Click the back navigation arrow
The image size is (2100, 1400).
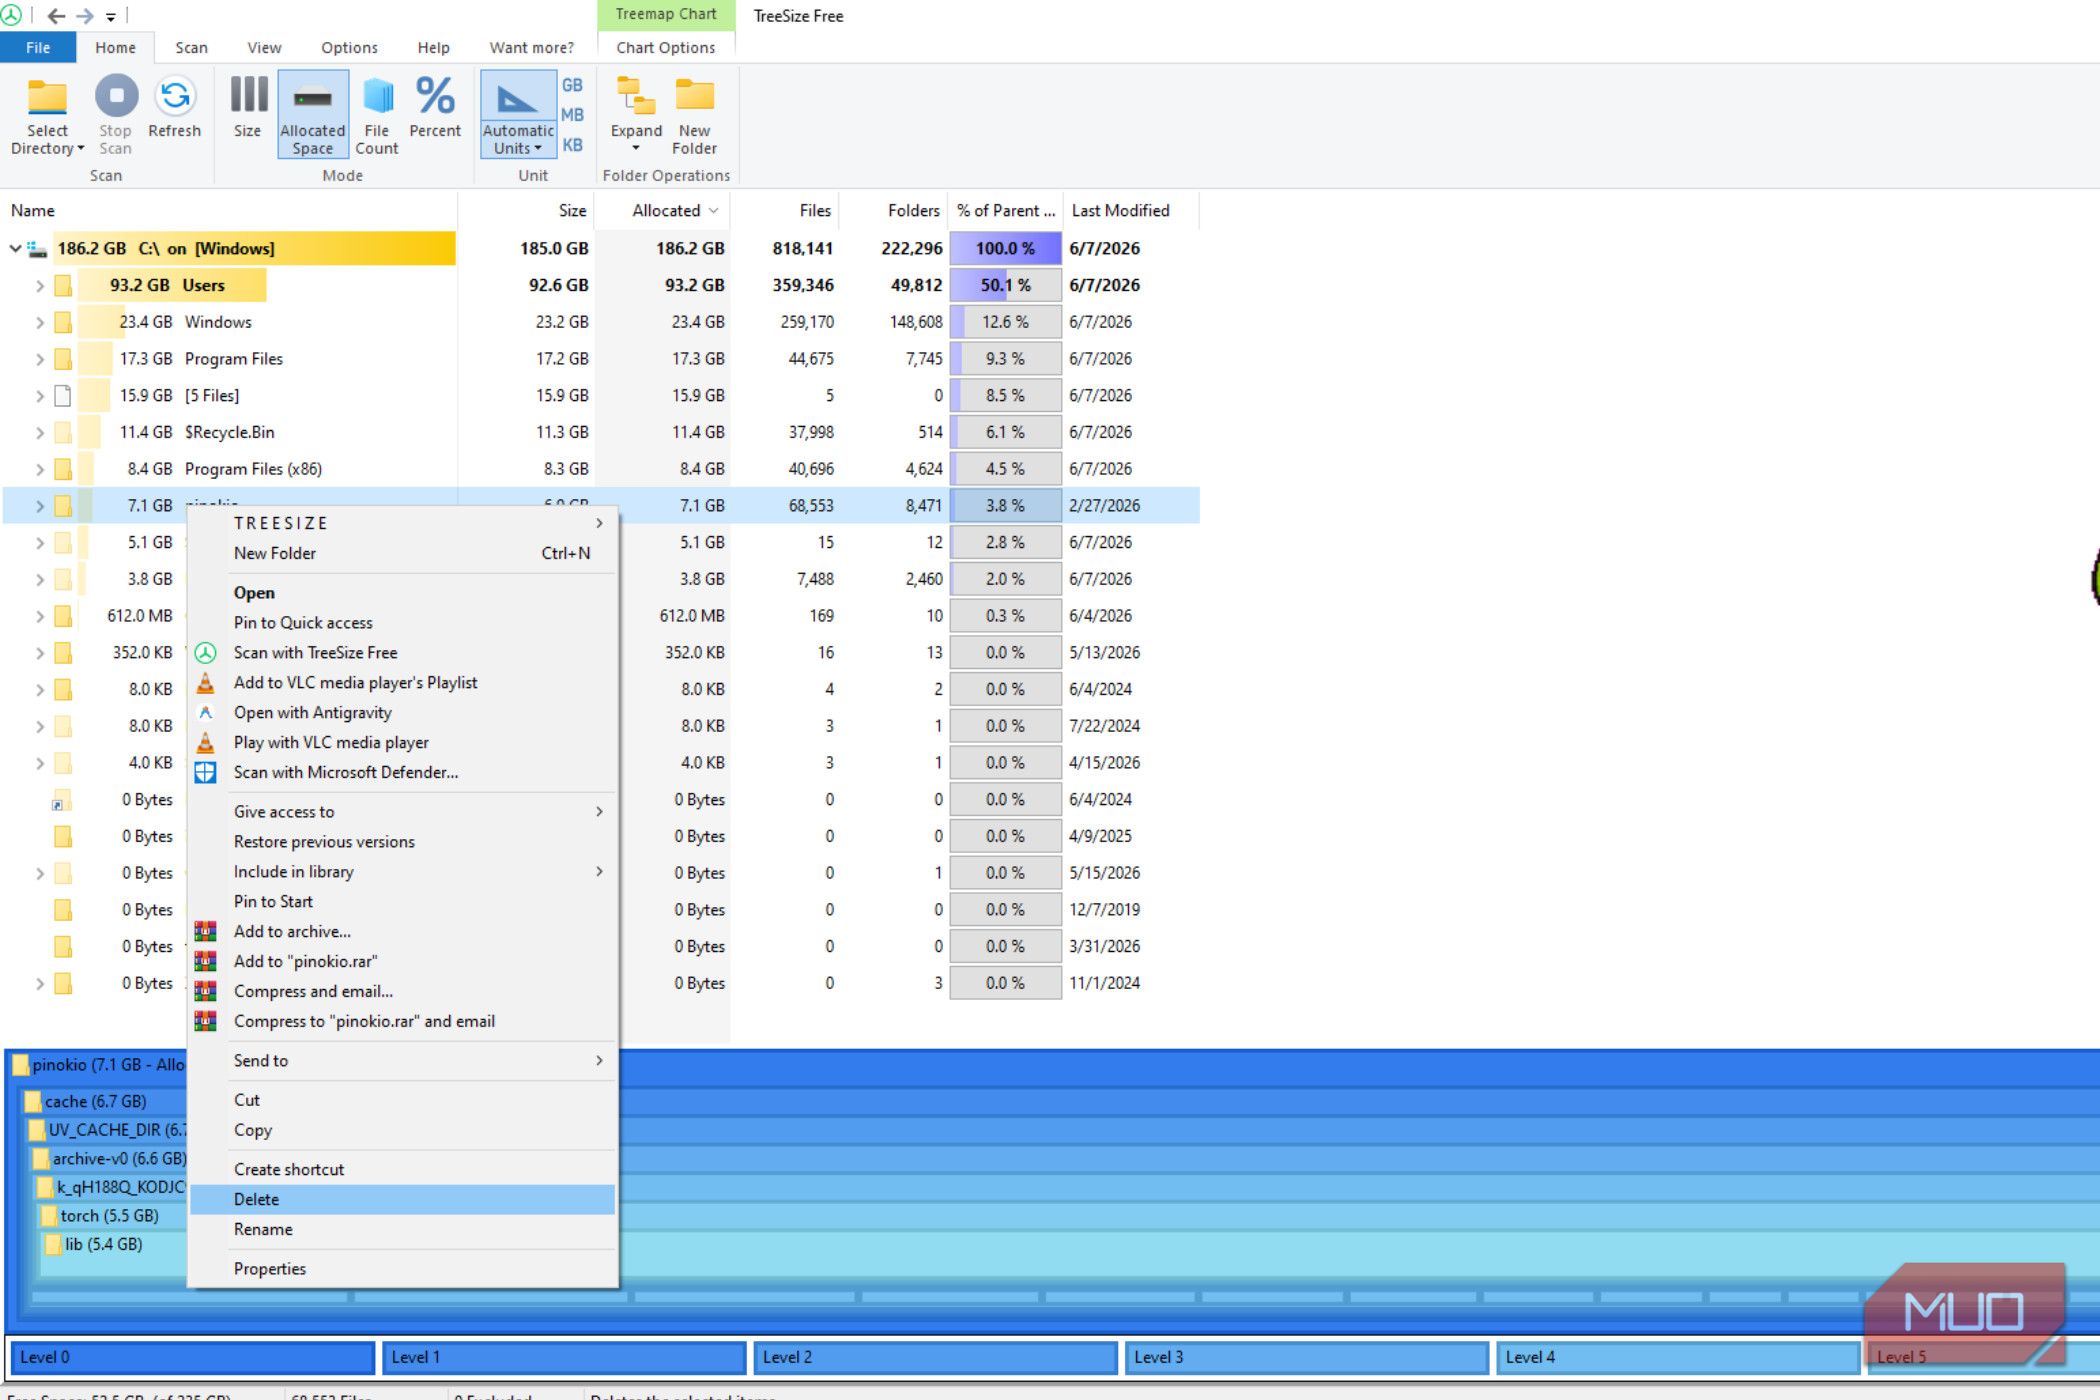pyautogui.click(x=56, y=16)
